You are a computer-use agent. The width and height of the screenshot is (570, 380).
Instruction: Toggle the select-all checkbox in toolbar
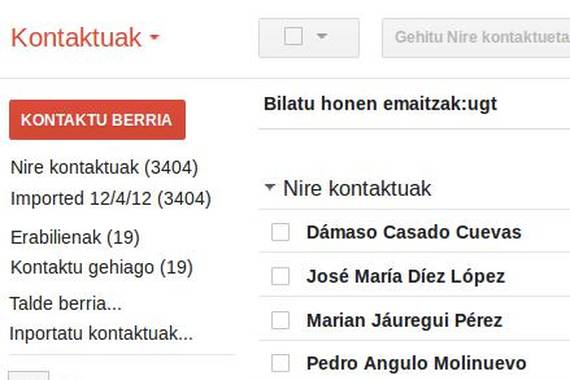click(x=293, y=36)
